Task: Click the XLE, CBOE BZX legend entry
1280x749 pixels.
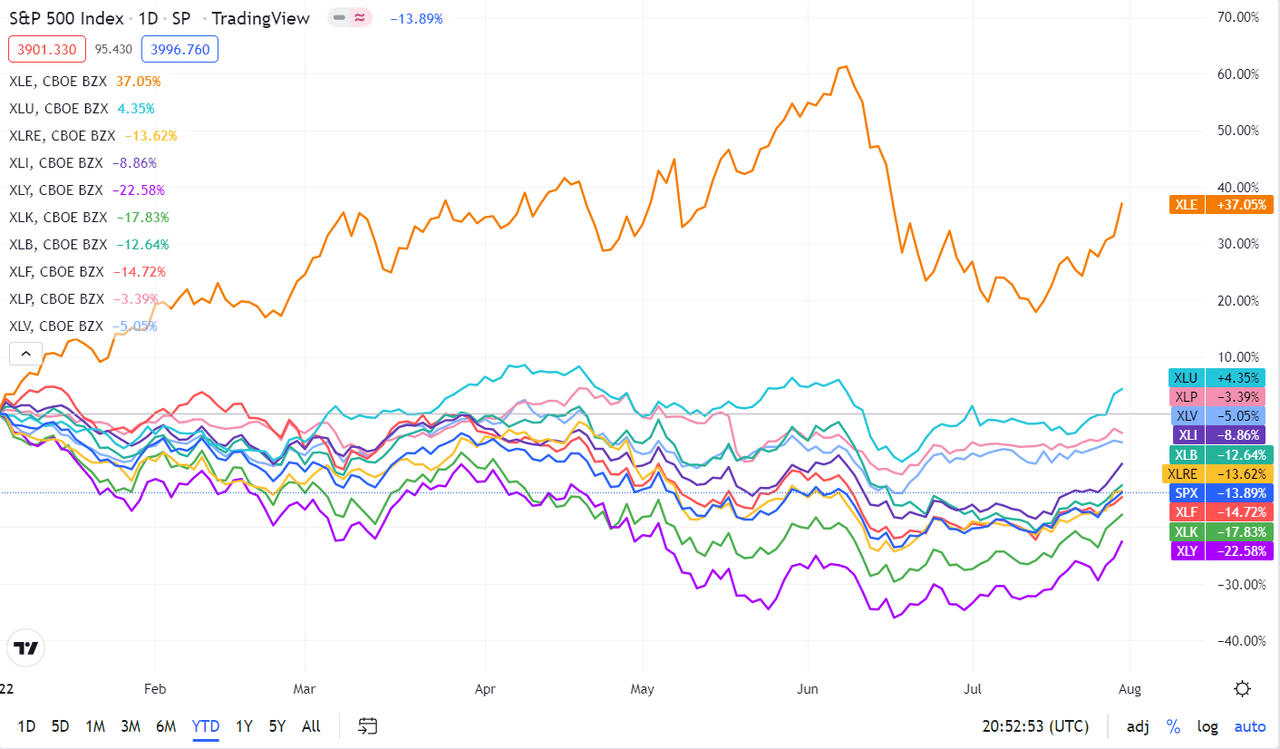Action: 59,81
